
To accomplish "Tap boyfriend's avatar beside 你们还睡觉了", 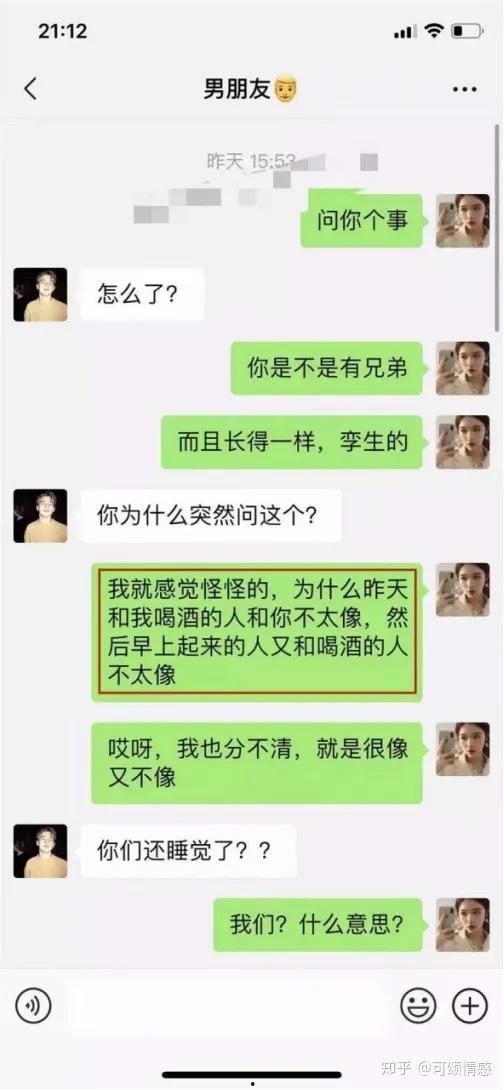I will point(40,851).
